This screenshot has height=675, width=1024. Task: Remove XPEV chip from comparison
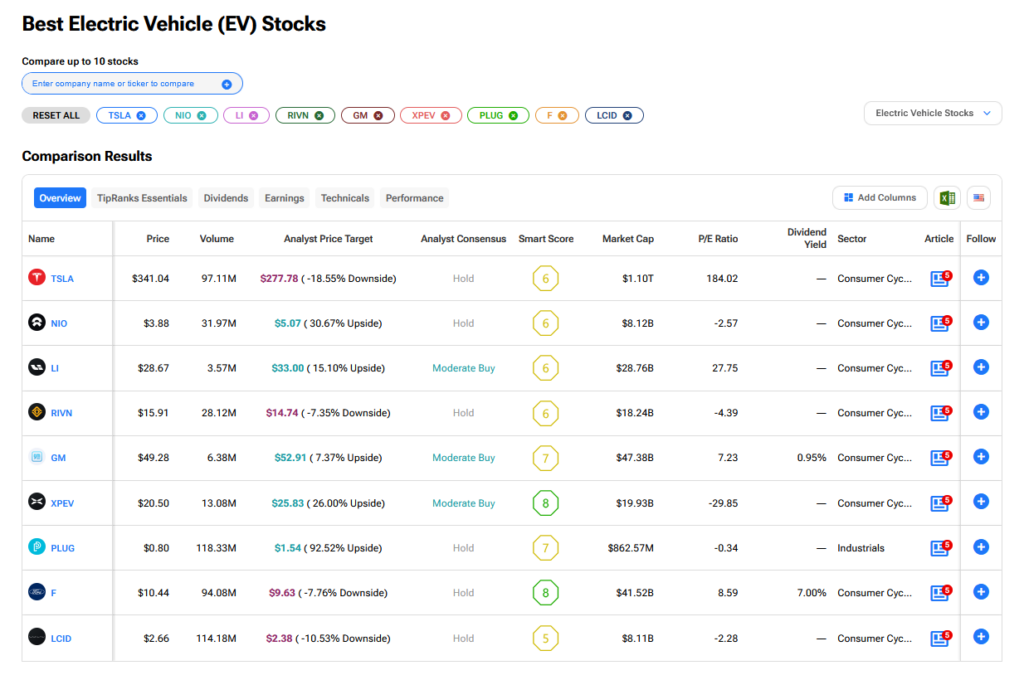(x=445, y=116)
